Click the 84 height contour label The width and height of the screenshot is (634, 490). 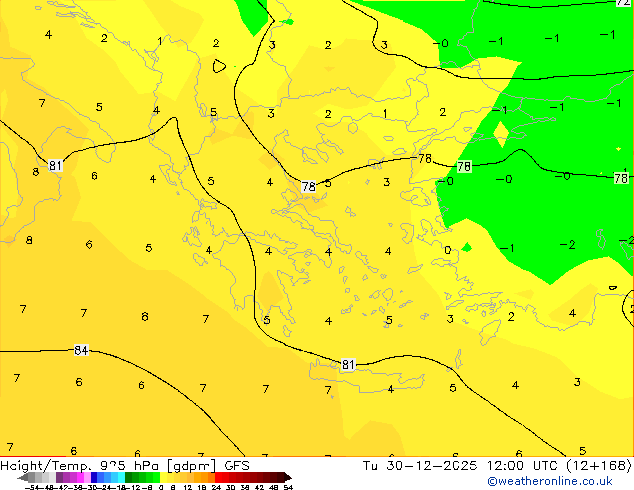[81, 350]
